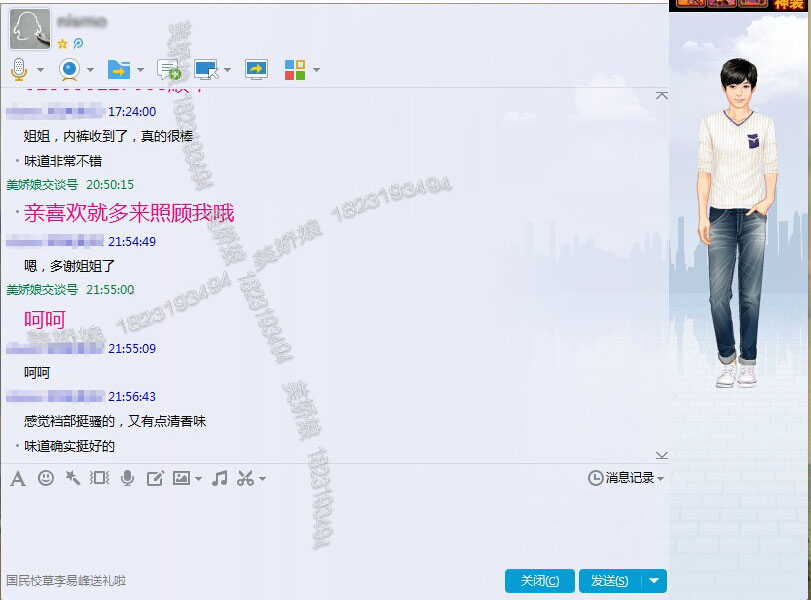Click the 关闭(C) button
Viewport: 811px width, 600px height.
[x=539, y=581]
